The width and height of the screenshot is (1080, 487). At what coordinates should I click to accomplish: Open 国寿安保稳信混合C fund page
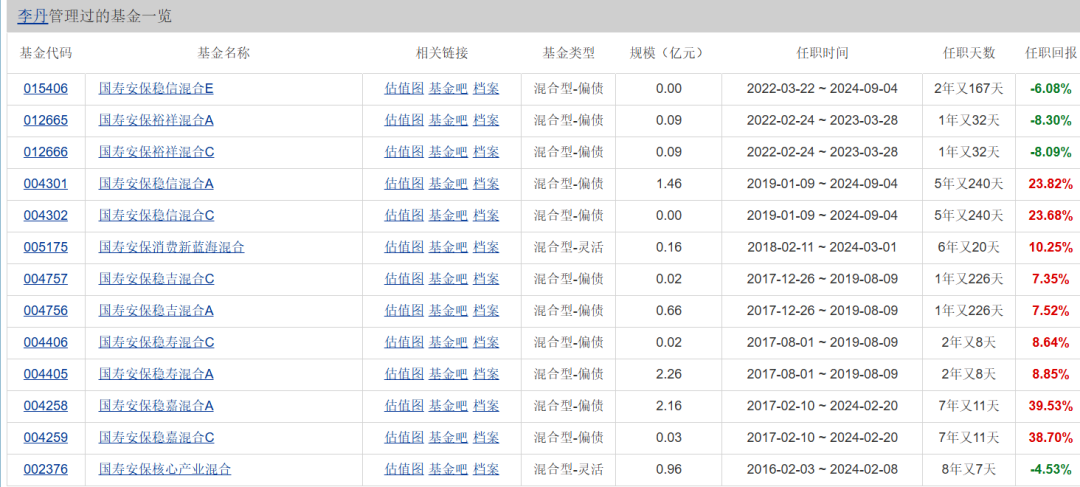[156, 215]
